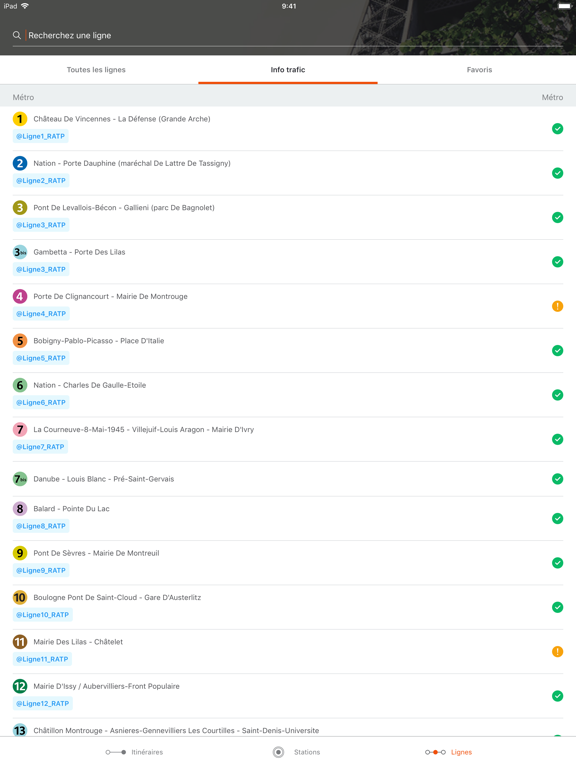Tap the Metro line 10 badge

point(20,598)
